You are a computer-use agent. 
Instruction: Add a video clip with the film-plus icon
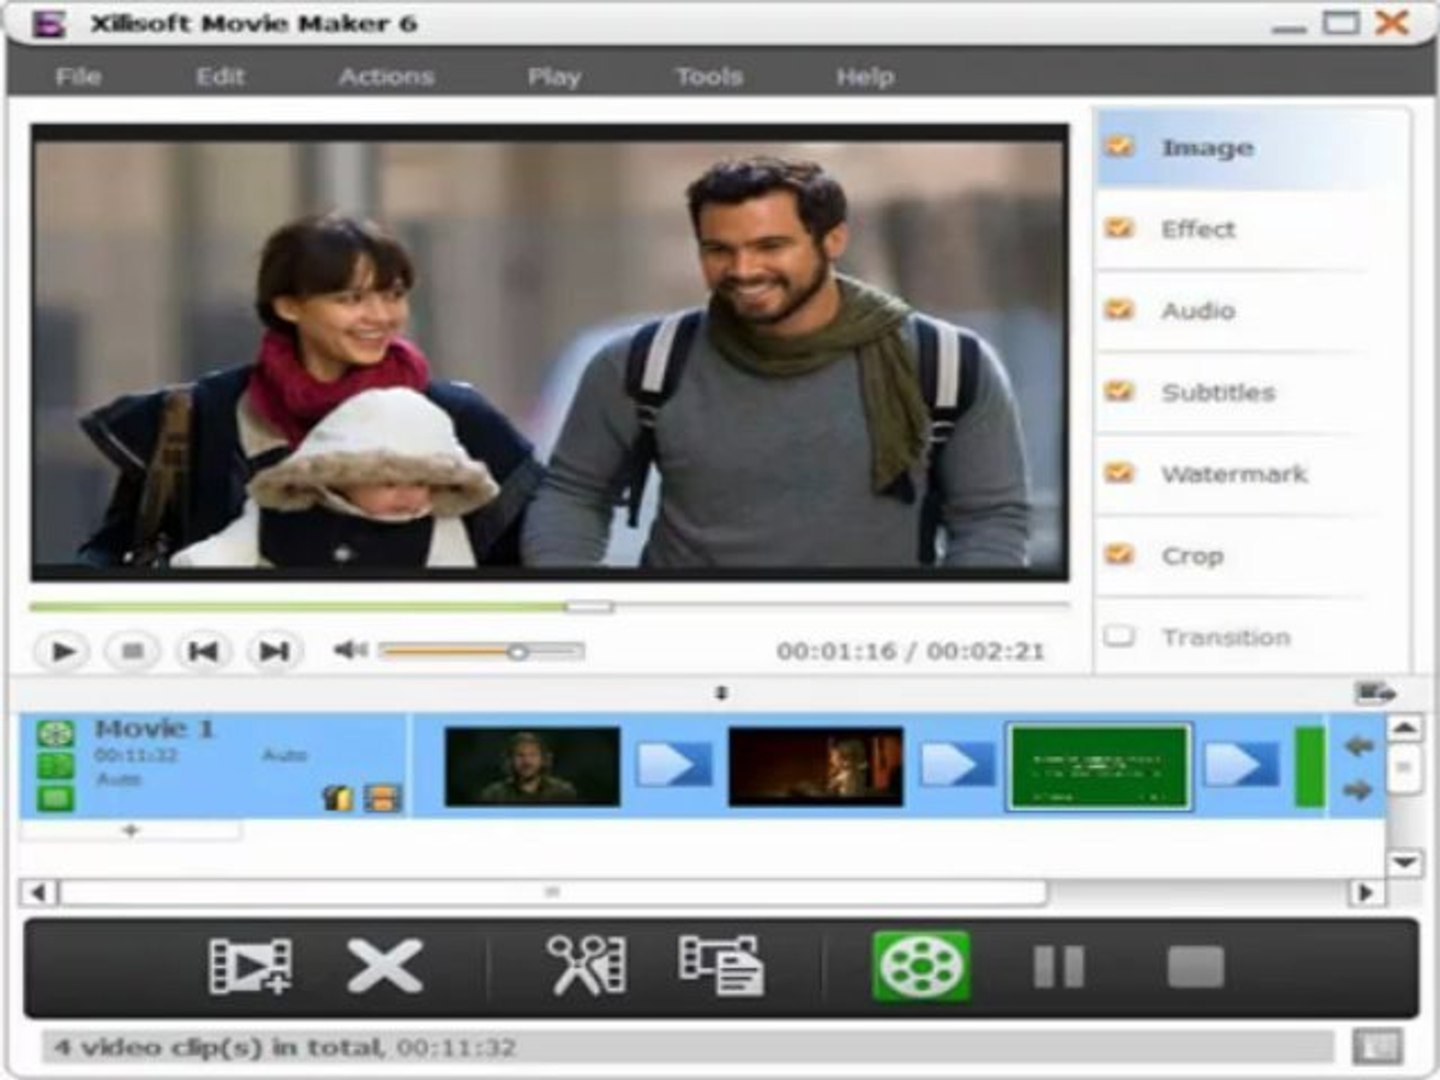pos(250,966)
